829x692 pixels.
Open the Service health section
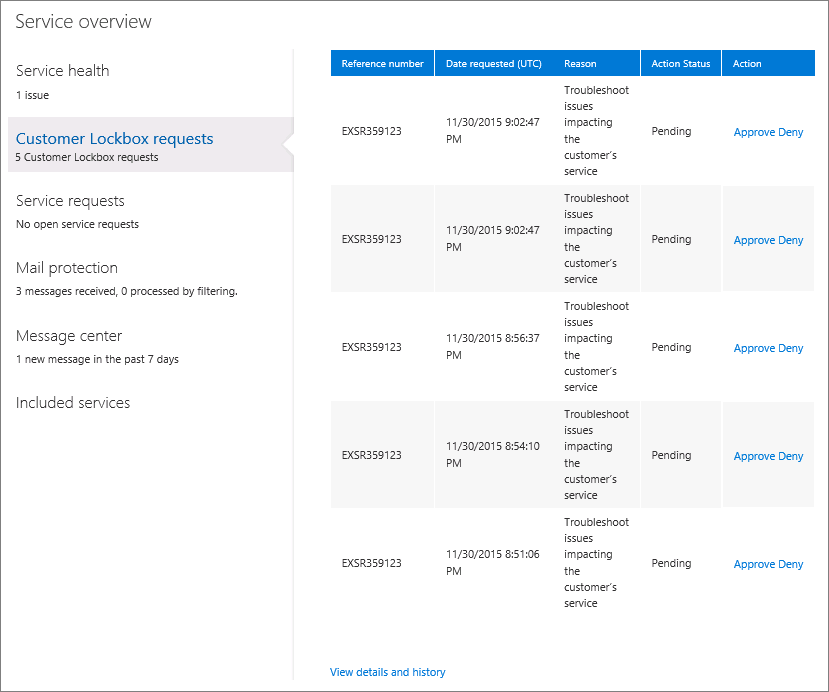click(62, 71)
